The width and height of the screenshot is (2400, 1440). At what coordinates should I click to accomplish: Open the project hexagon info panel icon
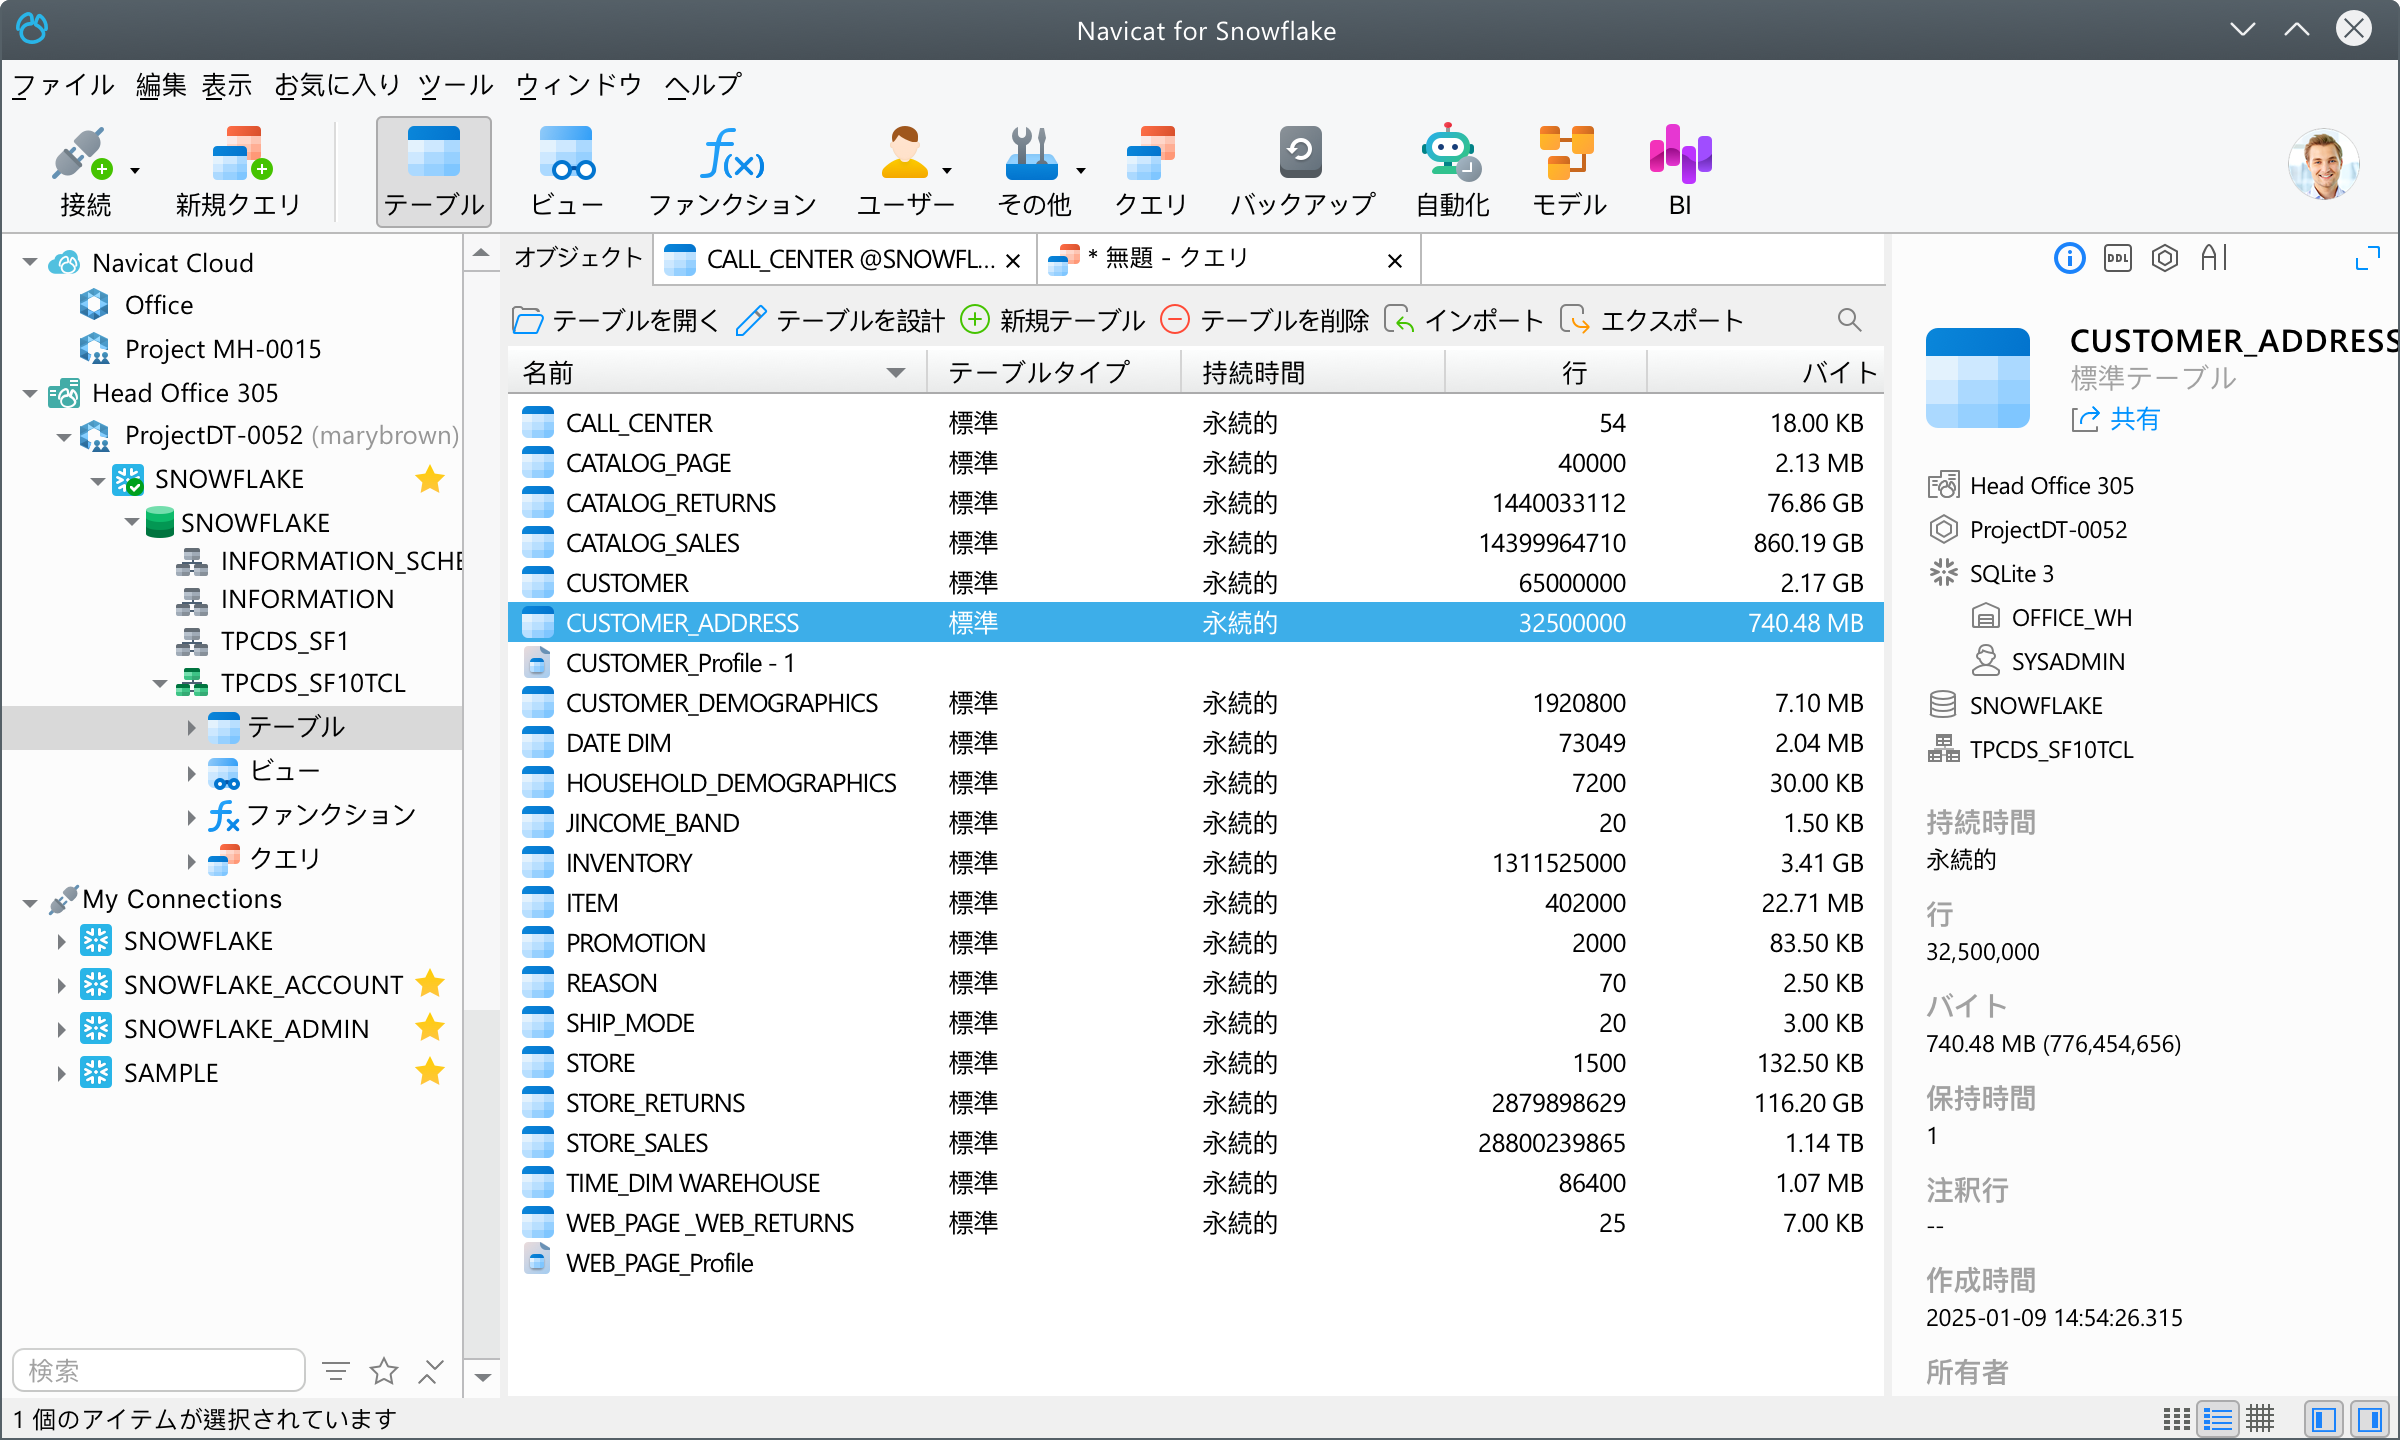pos(2165,259)
